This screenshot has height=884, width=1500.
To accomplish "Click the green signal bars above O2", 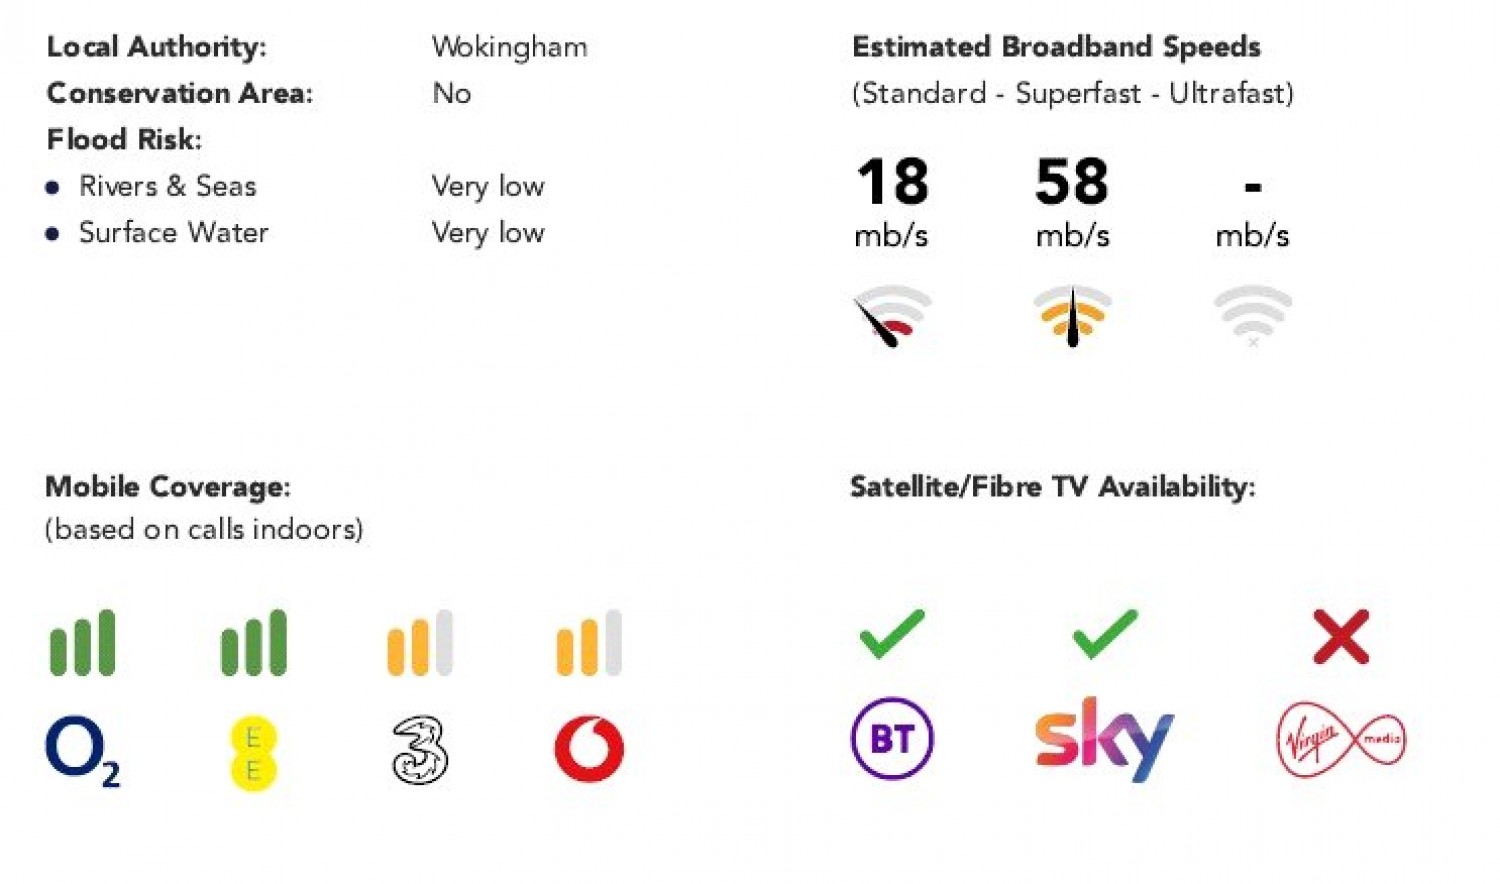I will (82, 643).
